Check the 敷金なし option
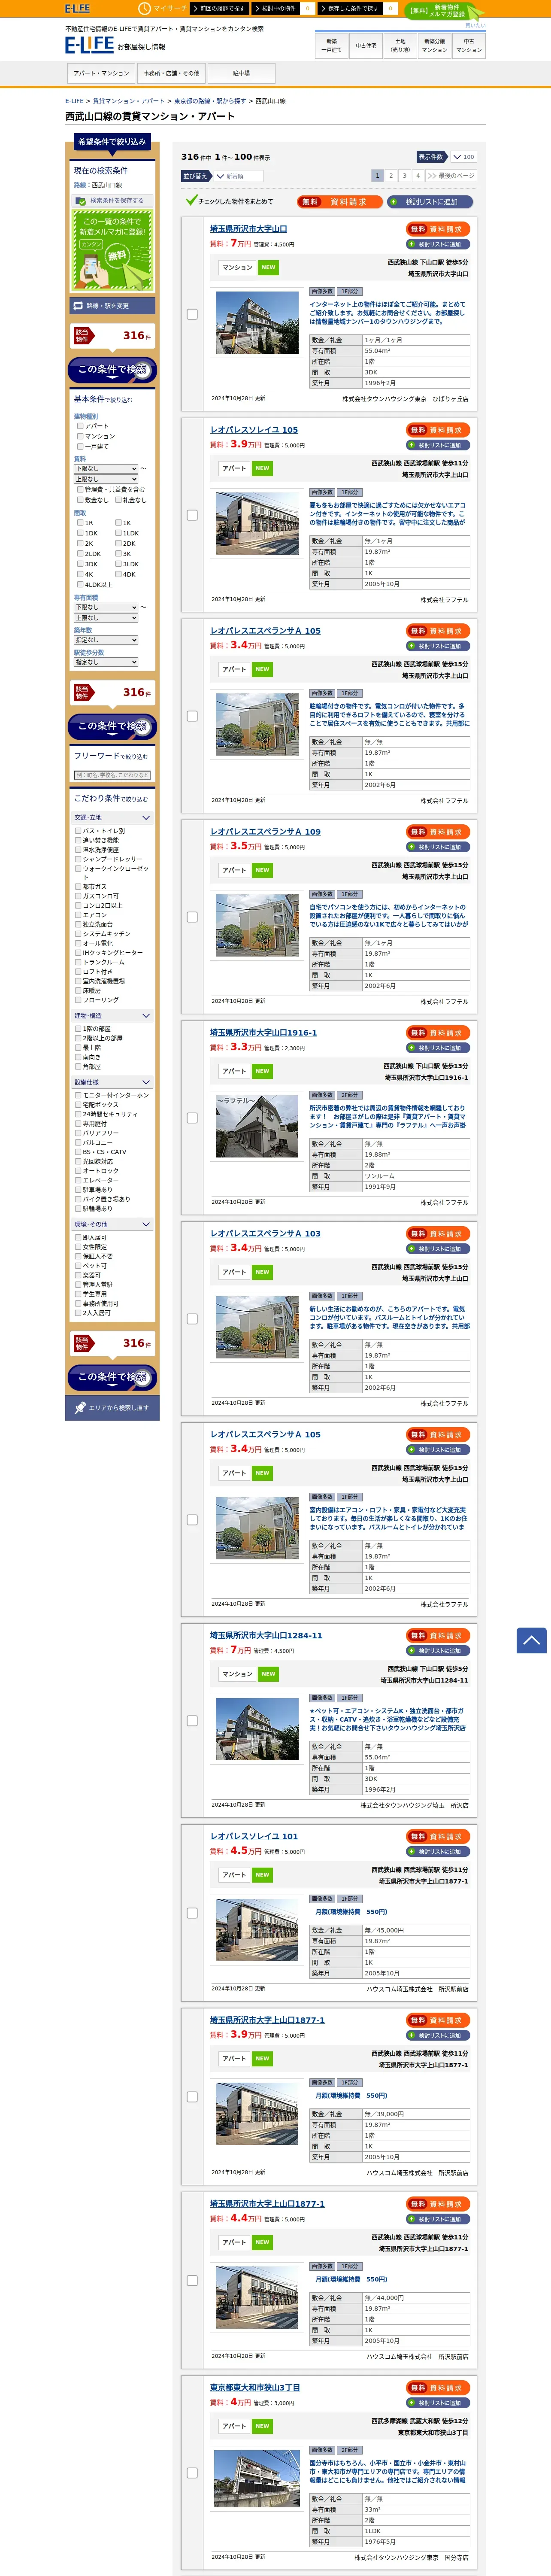This screenshot has width=551, height=2576. coord(80,500)
